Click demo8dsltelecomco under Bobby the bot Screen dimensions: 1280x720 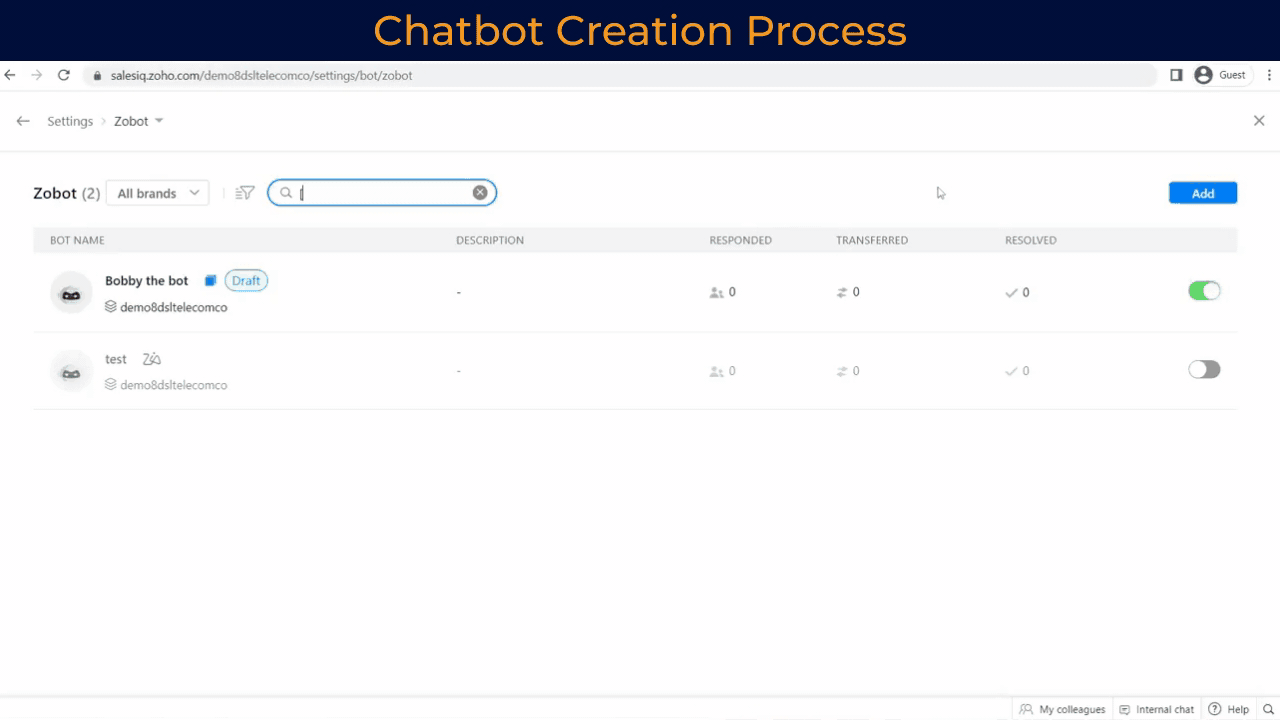click(x=174, y=307)
